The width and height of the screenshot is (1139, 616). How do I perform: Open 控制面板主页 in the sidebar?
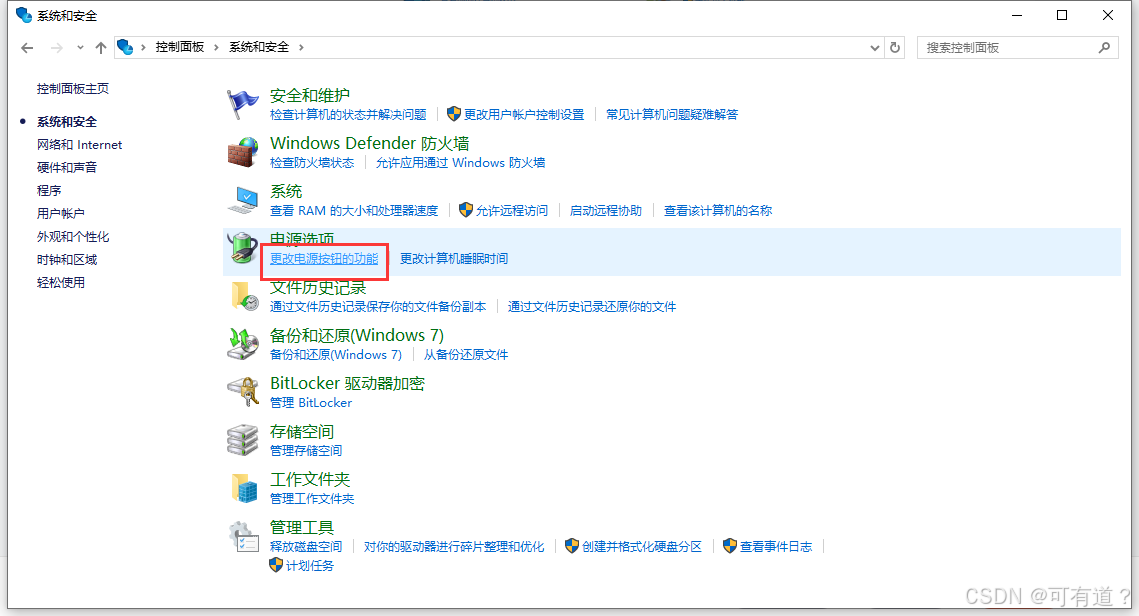(73, 89)
